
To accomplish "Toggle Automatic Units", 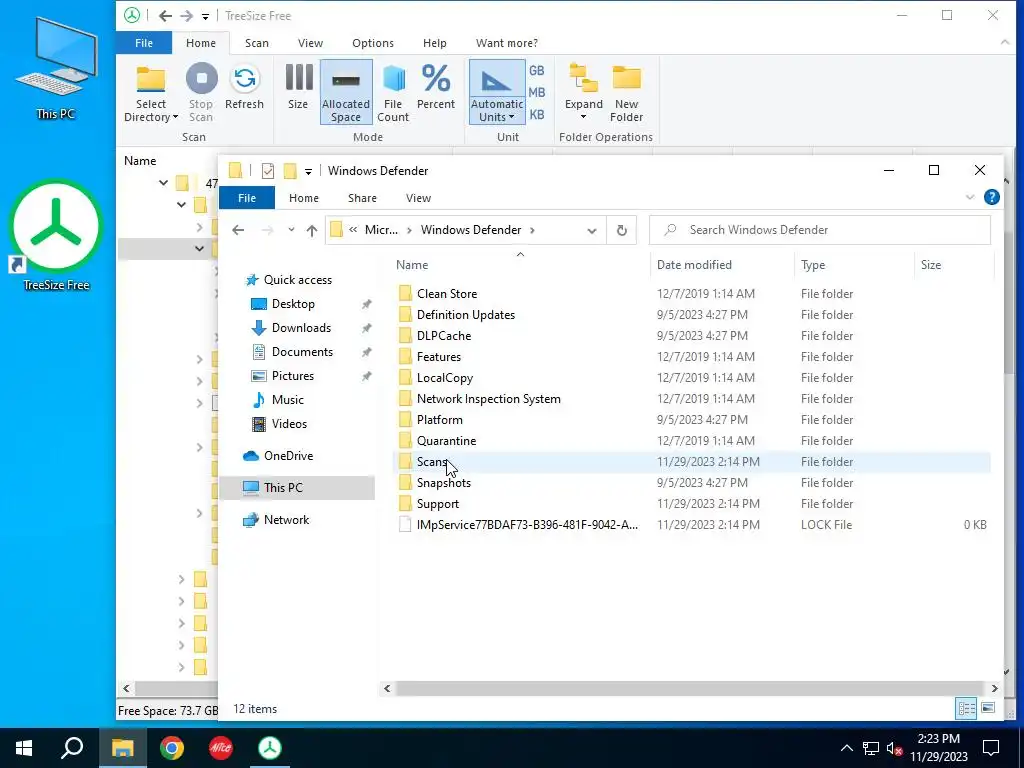I will pos(497,93).
